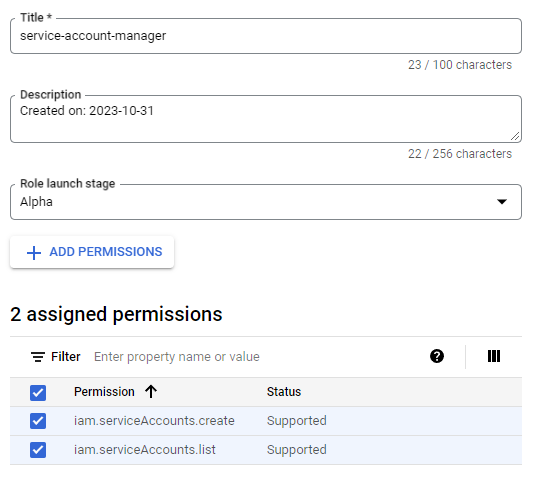This screenshot has height=481, width=533.
Task: Open the column display options icon
Action: tap(494, 356)
